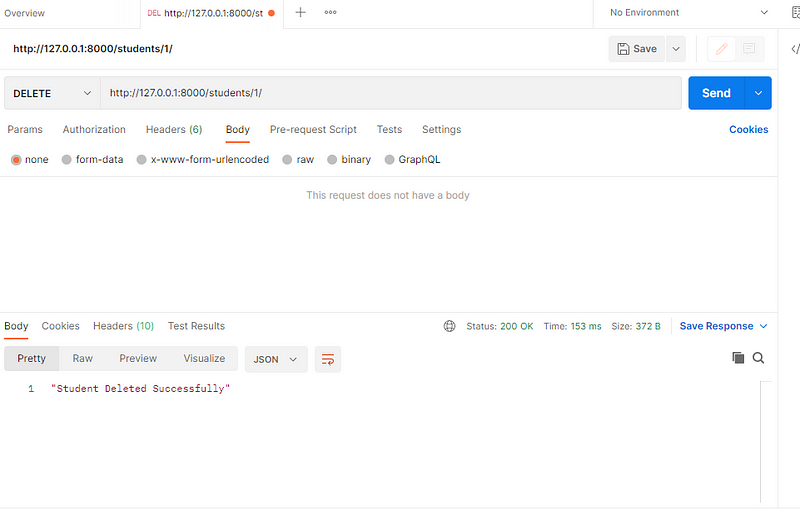
Task: Open the Cookies link
Action: [748, 130]
